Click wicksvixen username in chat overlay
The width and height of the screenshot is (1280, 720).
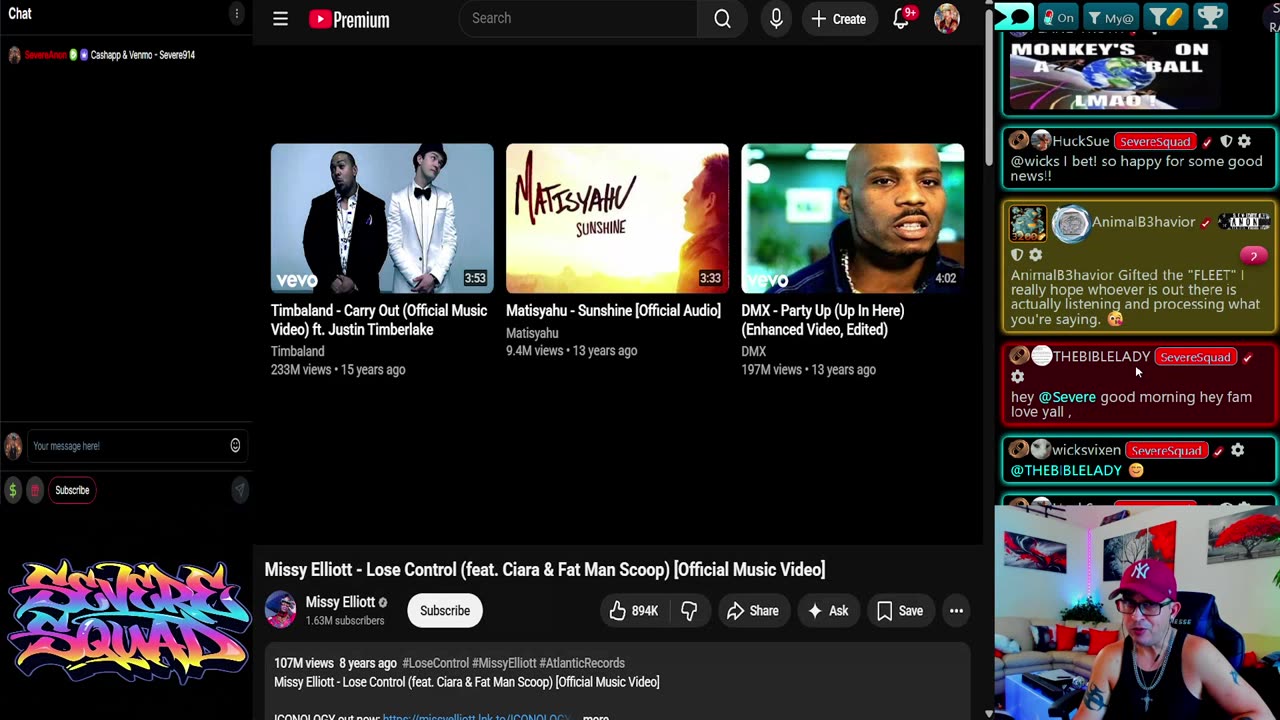click(x=1086, y=450)
